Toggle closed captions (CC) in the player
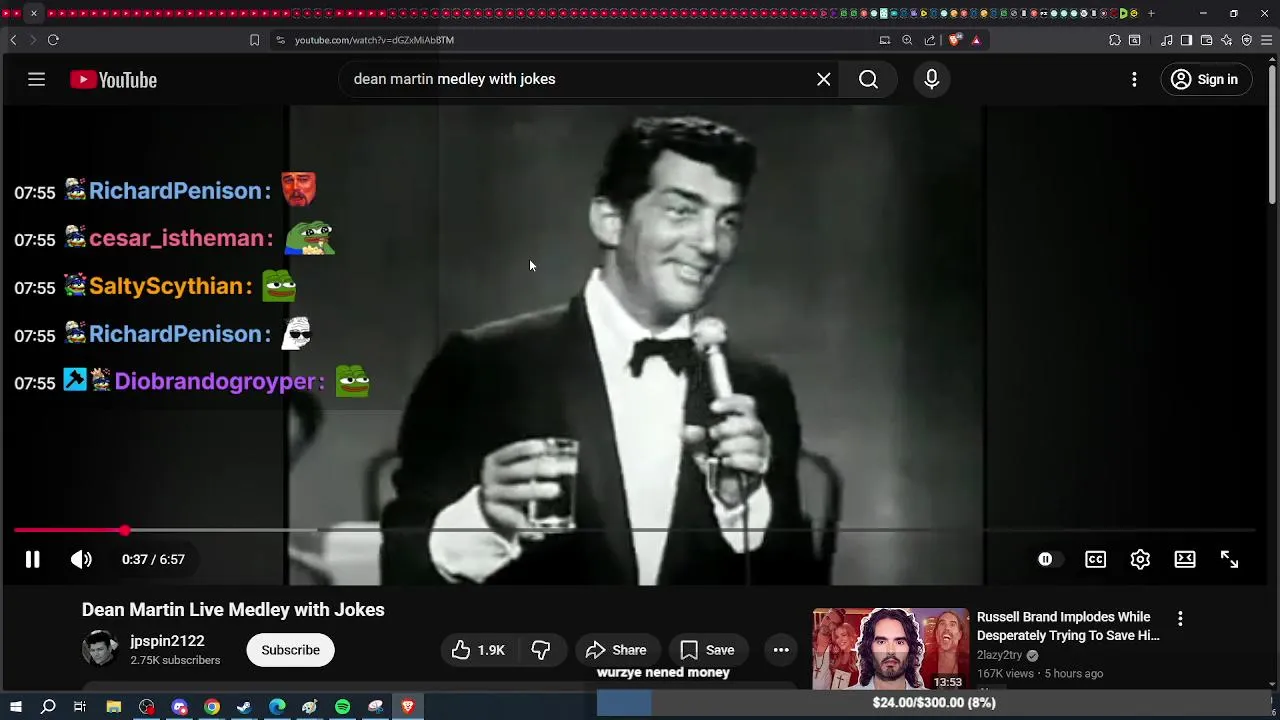 pyautogui.click(x=1095, y=559)
